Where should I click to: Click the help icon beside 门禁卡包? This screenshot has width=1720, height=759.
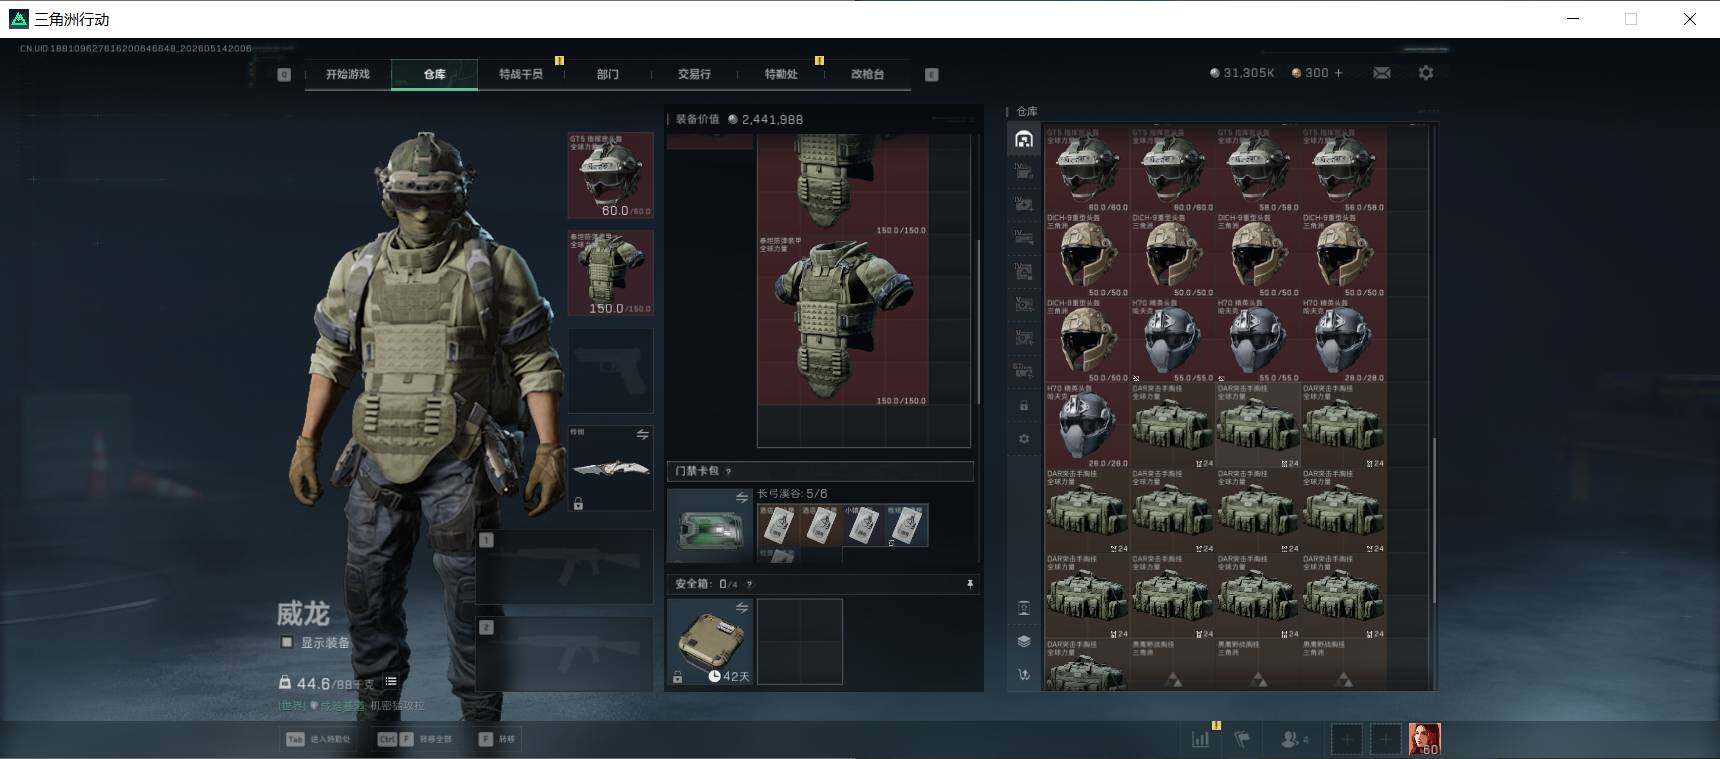[x=728, y=471]
